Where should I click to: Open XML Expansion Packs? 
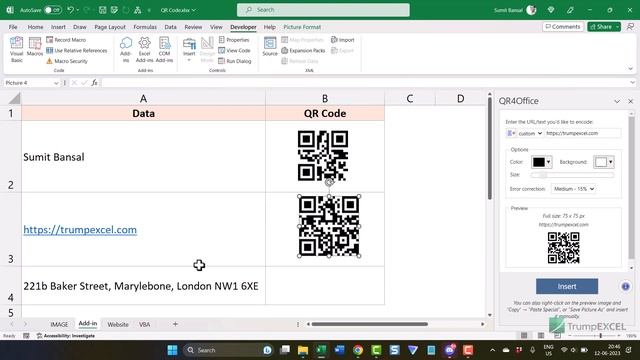tap(303, 50)
